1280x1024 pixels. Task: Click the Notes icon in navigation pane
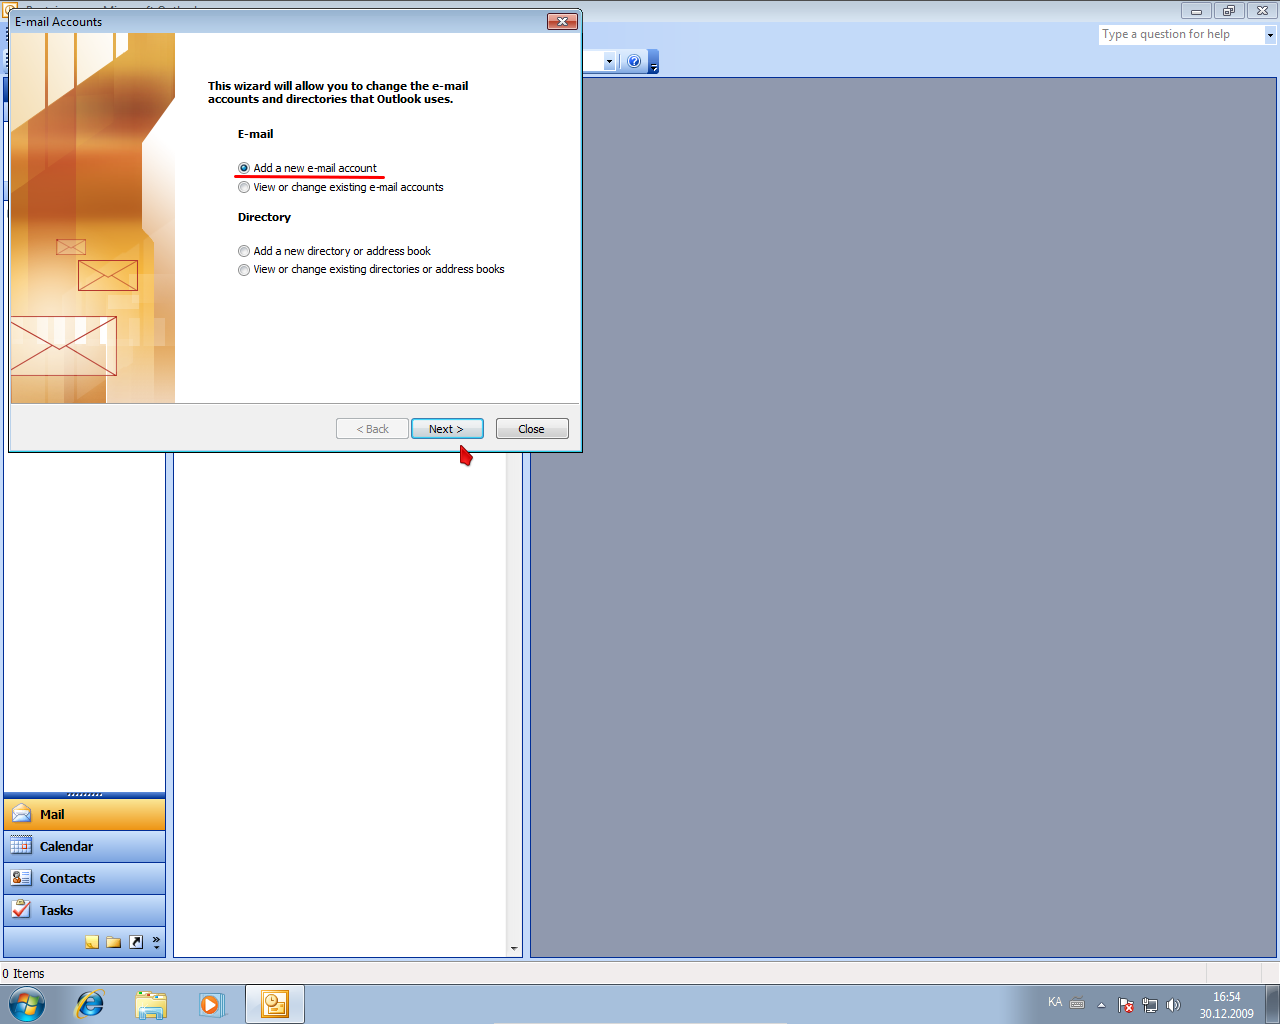92,942
